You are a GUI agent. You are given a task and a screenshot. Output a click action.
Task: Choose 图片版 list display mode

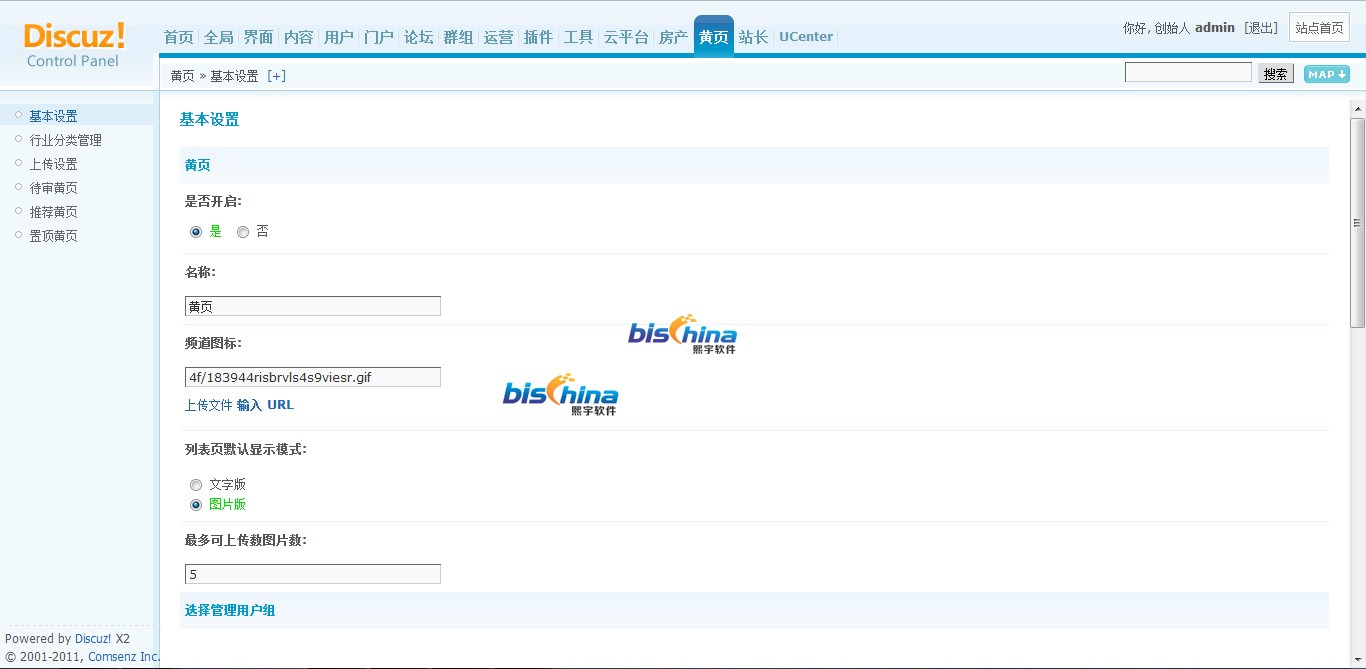[x=196, y=505]
